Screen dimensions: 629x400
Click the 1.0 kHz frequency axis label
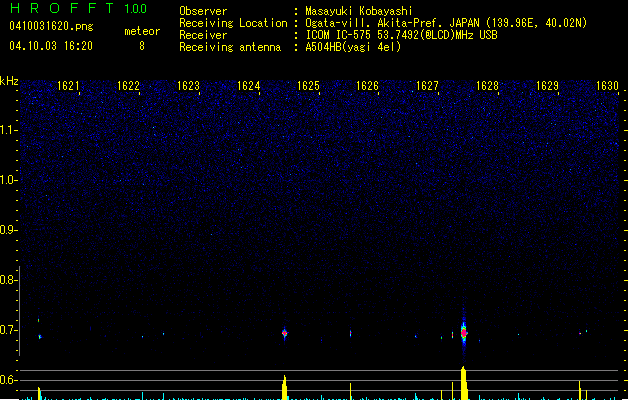pos(8,180)
